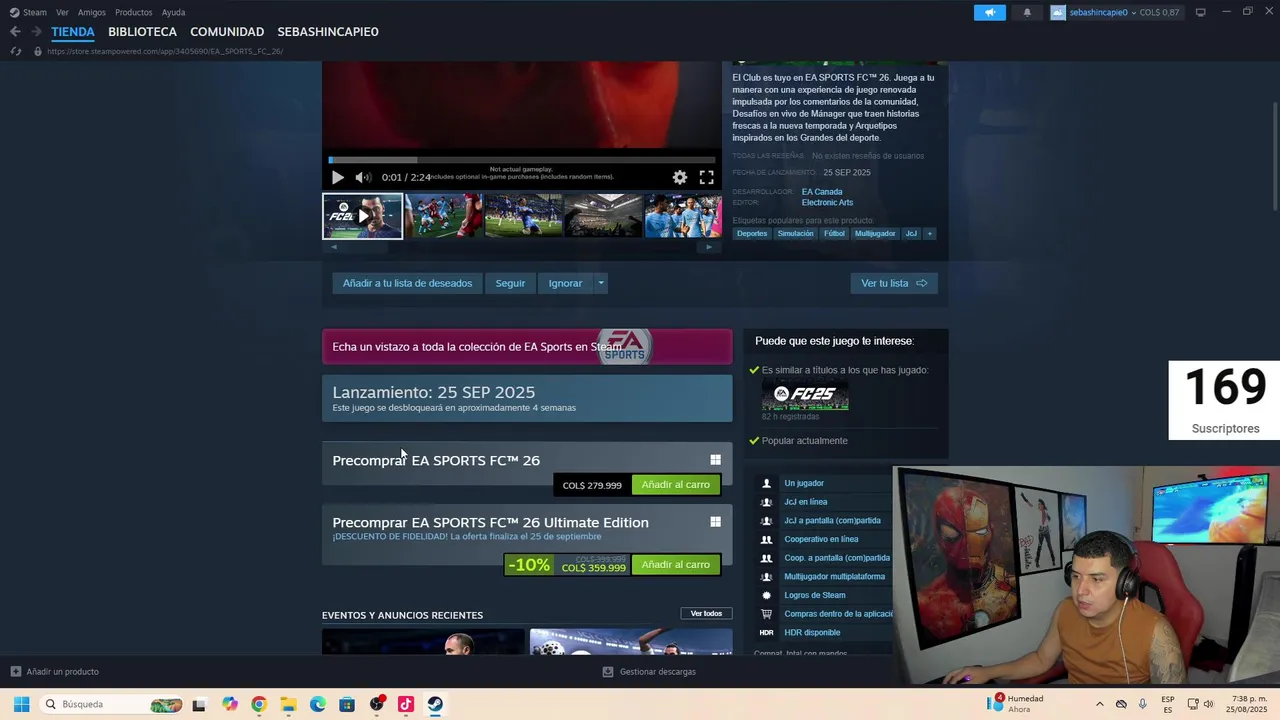
Task: Click the JcJ en línea feature link
Action: (x=805, y=502)
